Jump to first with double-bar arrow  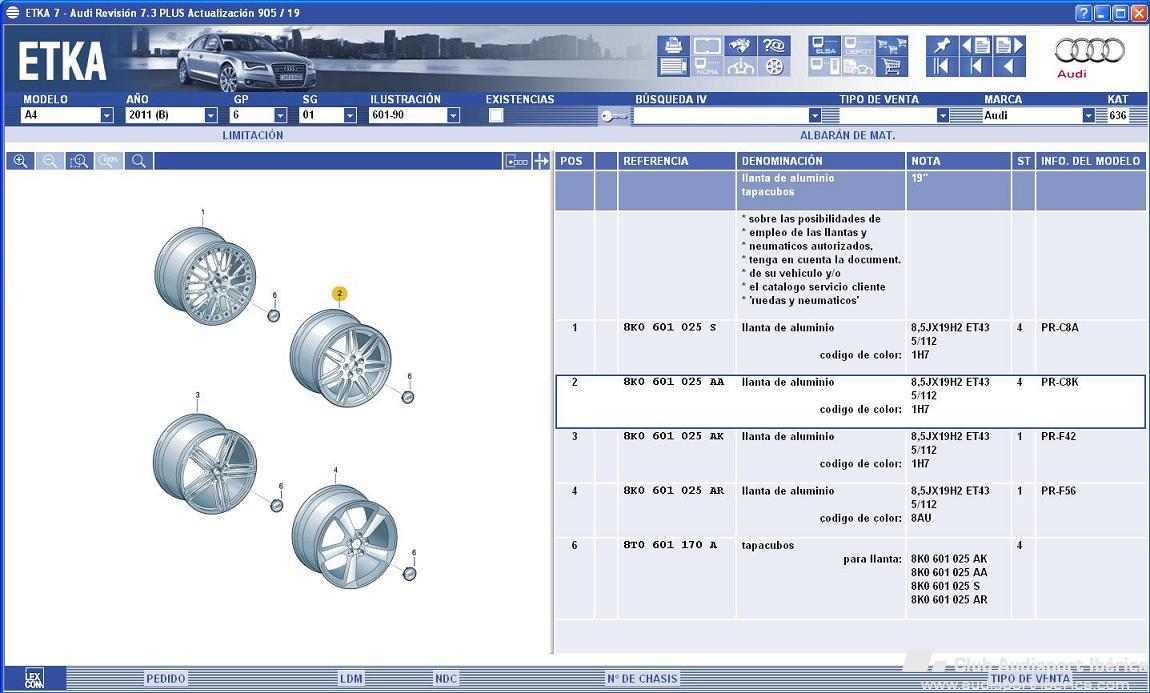(x=942, y=67)
